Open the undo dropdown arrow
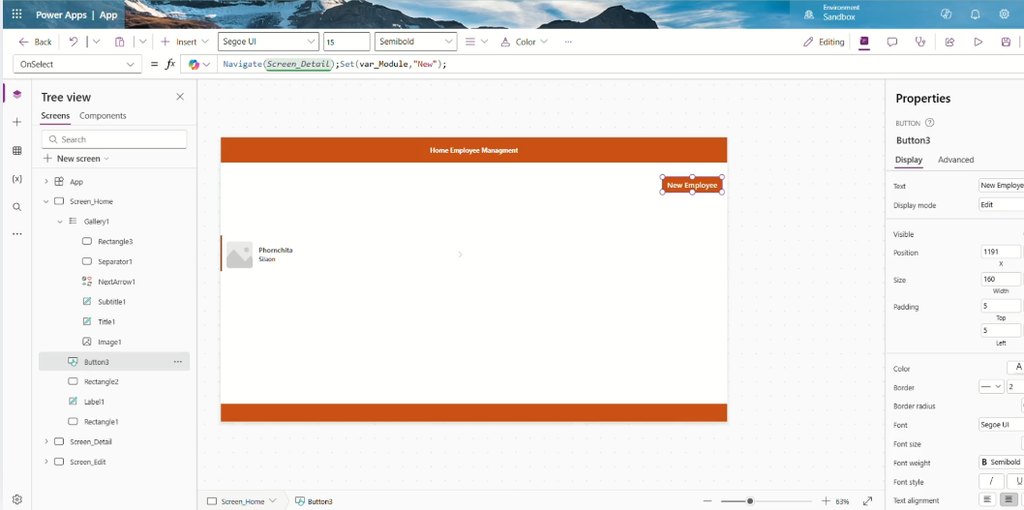 97,42
